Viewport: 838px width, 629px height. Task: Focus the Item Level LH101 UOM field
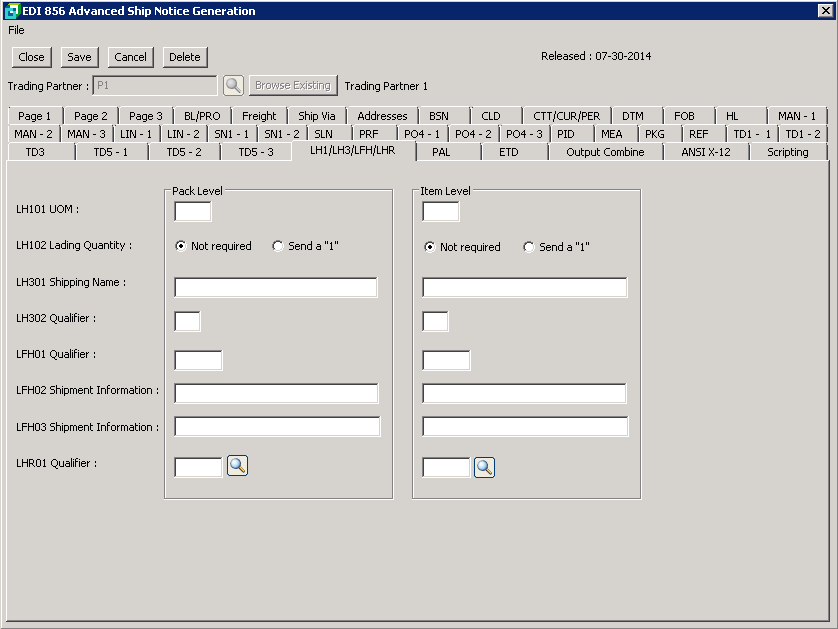(440, 211)
